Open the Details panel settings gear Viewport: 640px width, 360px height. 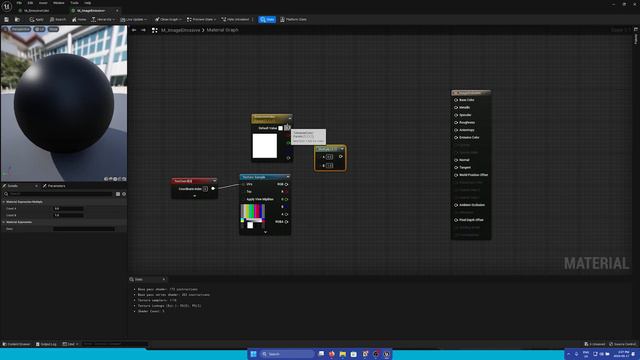pos(124,194)
